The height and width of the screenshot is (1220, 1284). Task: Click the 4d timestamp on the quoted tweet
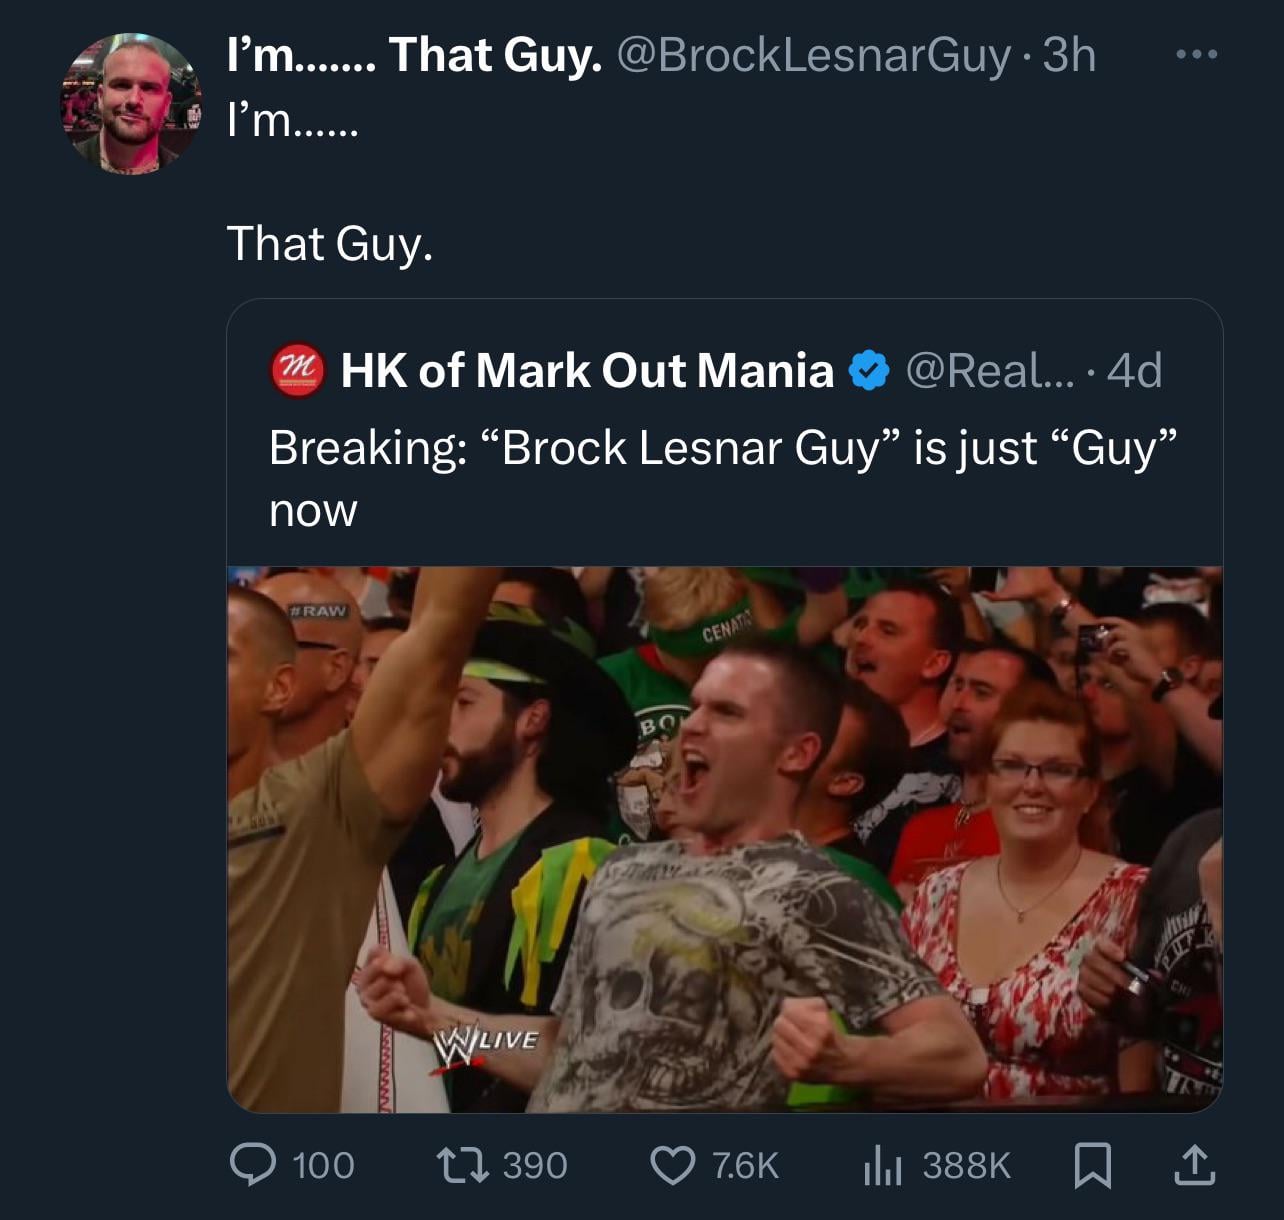pyautogui.click(x=1134, y=371)
